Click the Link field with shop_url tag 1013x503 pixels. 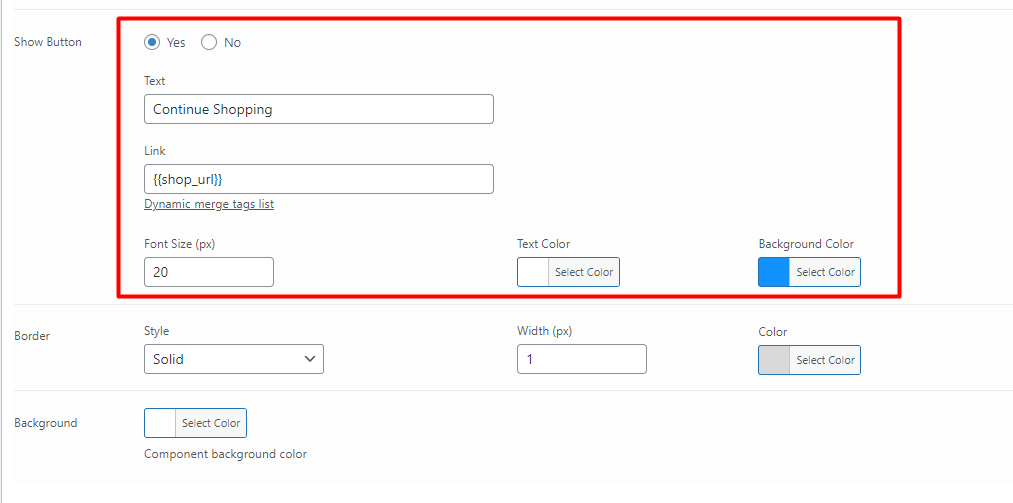pos(319,179)
